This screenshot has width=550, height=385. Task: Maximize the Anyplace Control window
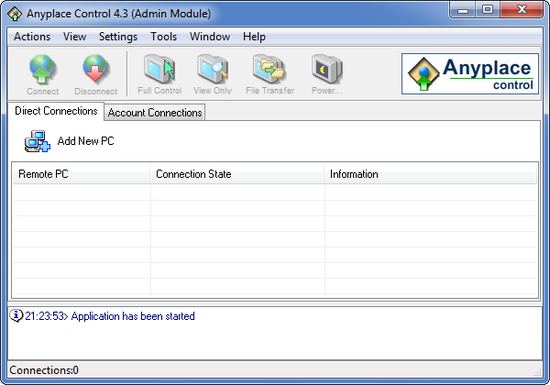[488, 10]
